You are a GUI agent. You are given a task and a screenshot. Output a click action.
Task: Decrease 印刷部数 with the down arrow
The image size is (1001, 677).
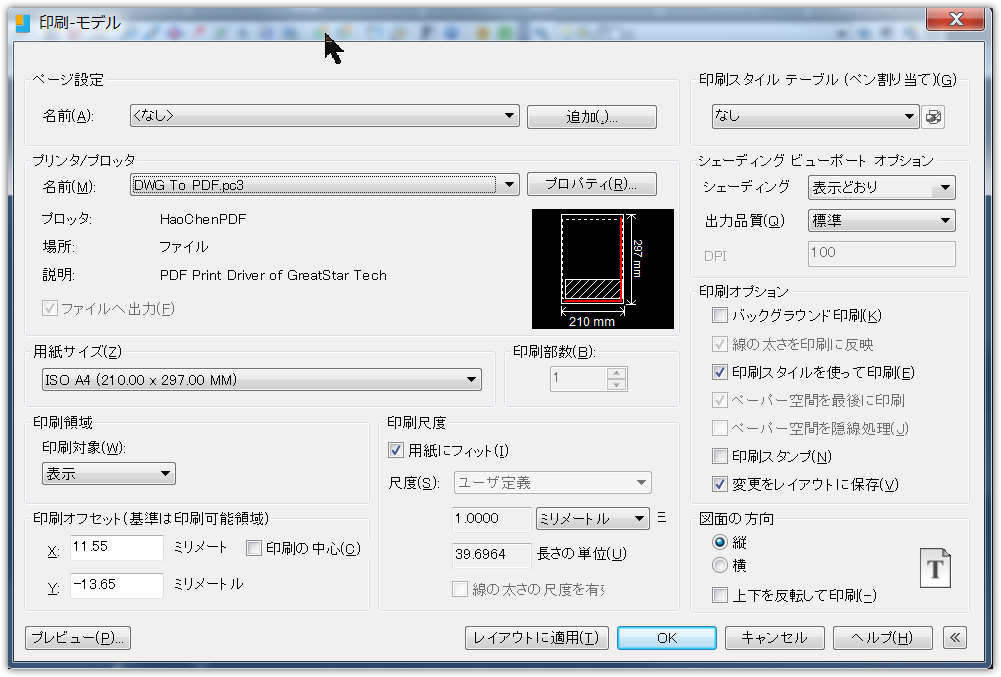coord(616,384)
